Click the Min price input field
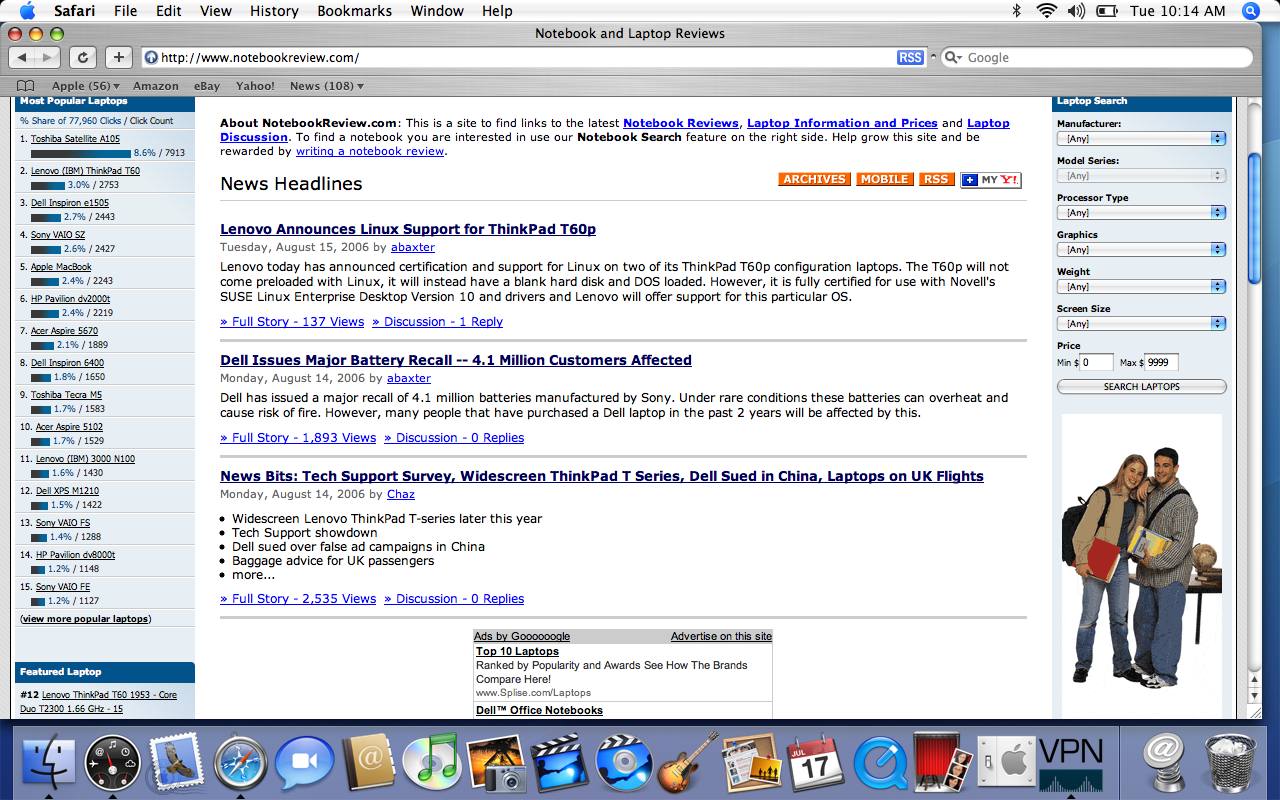Viewport: 1280px width, 800px height. click(1097, 362)
